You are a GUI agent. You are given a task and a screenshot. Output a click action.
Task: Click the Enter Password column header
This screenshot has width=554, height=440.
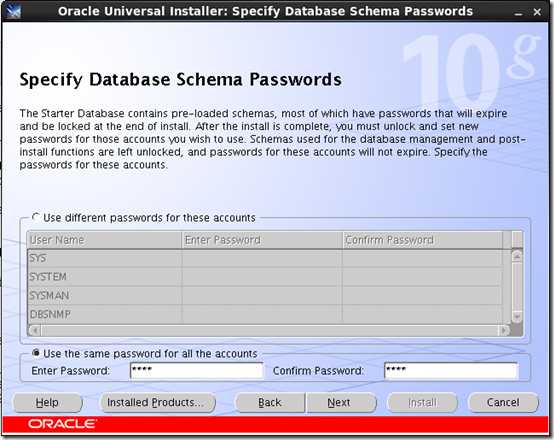pyautogui.click(x=262, y=240)
